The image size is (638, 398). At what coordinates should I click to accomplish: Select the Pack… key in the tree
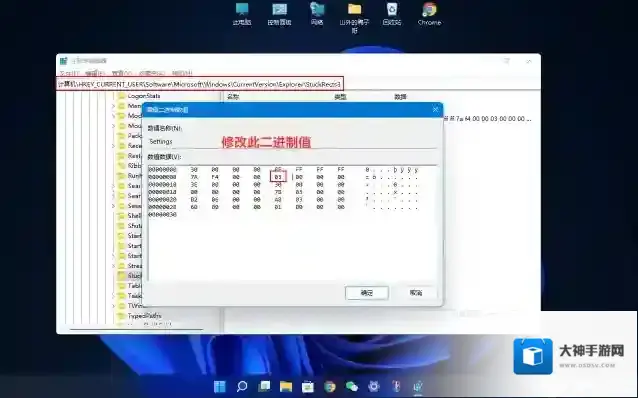point(134,136)
